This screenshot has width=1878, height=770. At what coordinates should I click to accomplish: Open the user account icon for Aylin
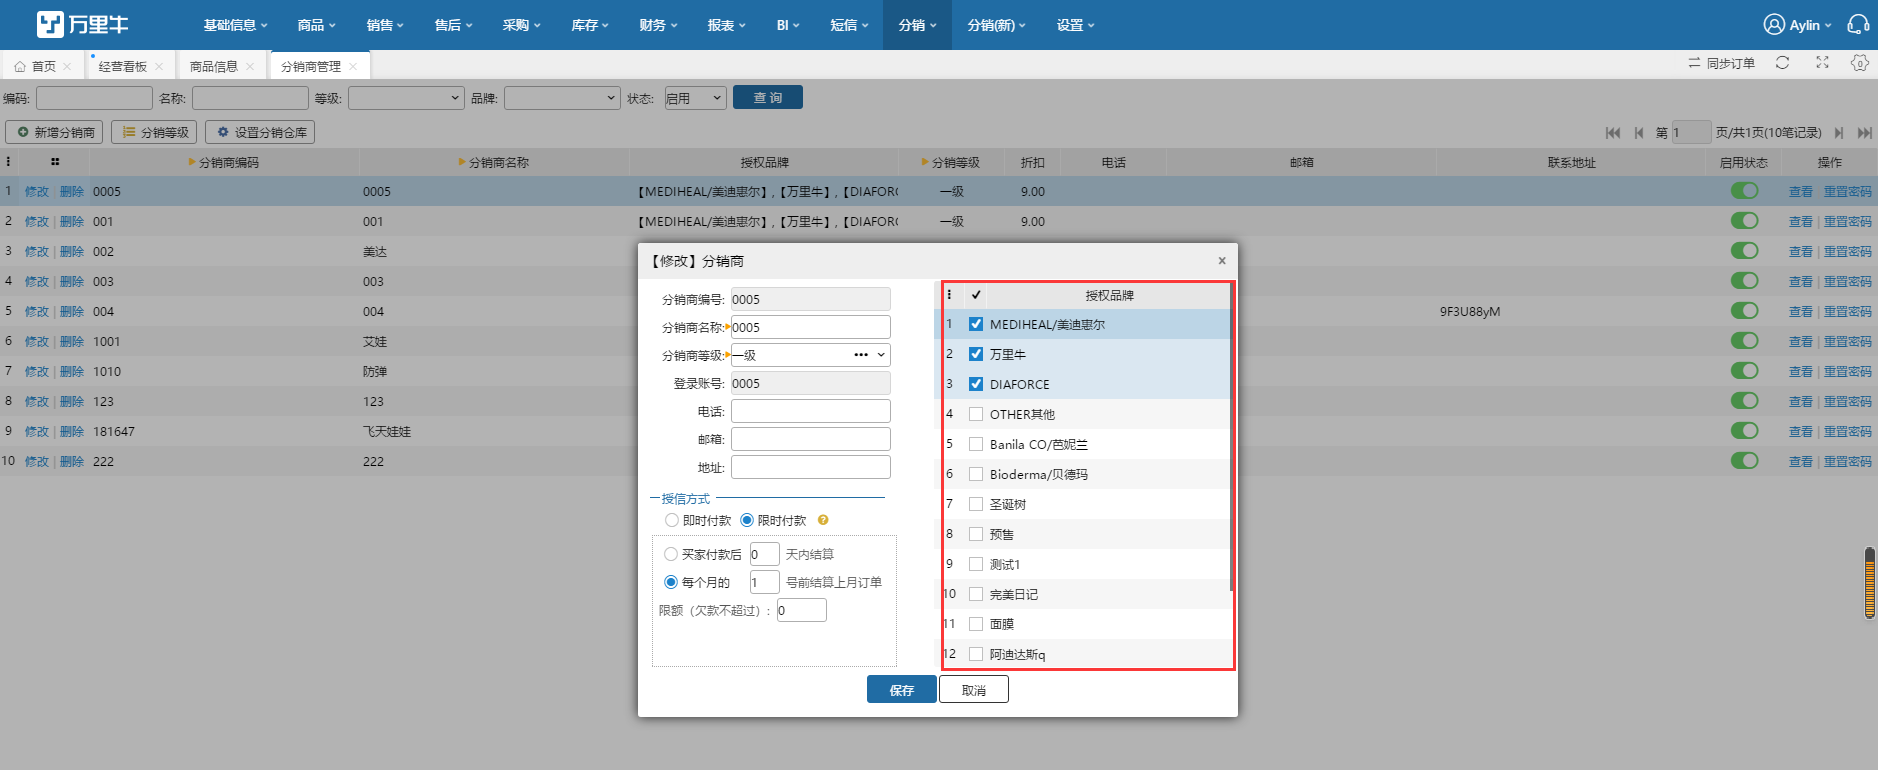tap(1774, 25)
